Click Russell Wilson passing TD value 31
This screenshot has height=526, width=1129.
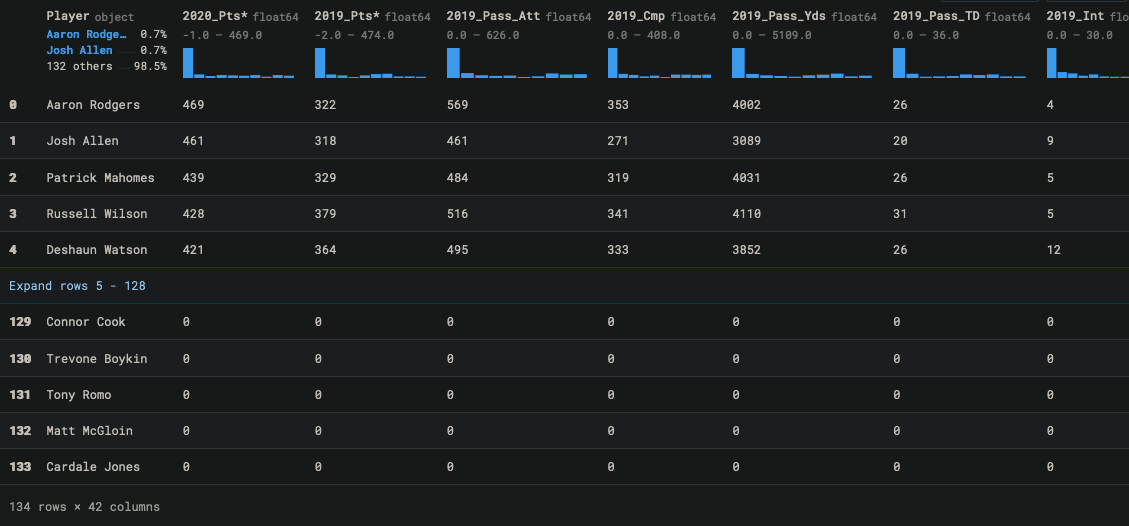click(900, 214)
